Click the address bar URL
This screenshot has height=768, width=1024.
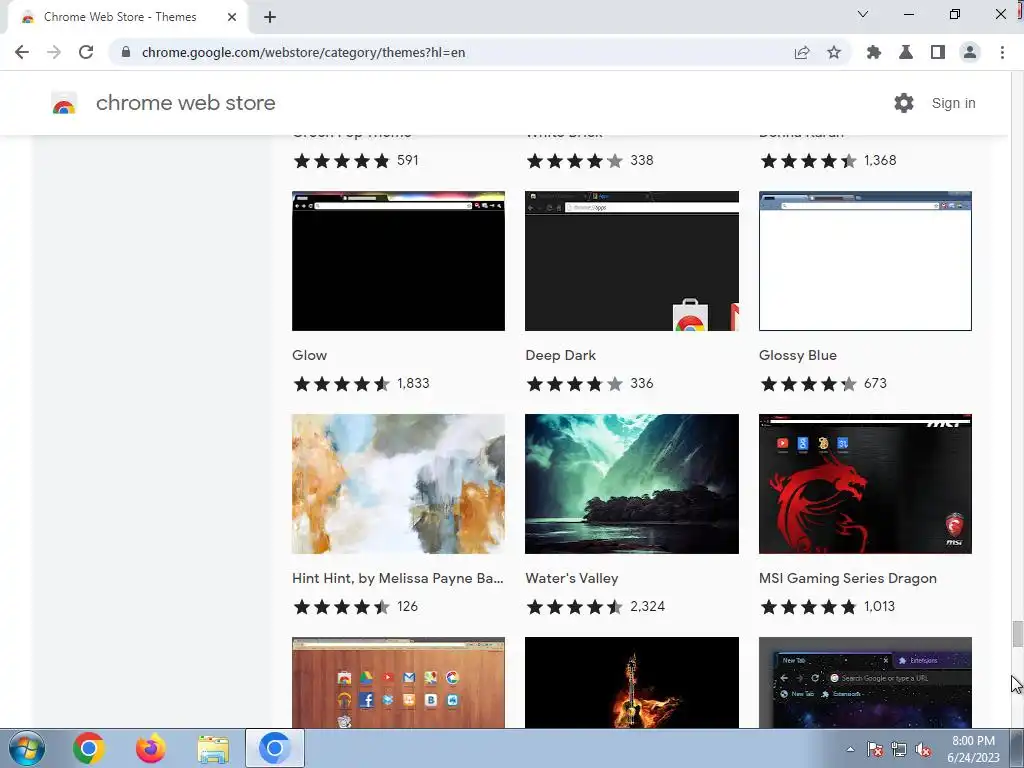pos(304,52)
